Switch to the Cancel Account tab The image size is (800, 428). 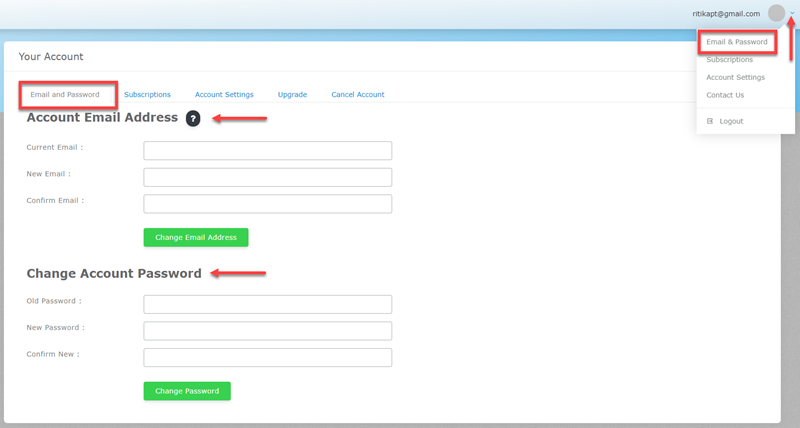357,95
